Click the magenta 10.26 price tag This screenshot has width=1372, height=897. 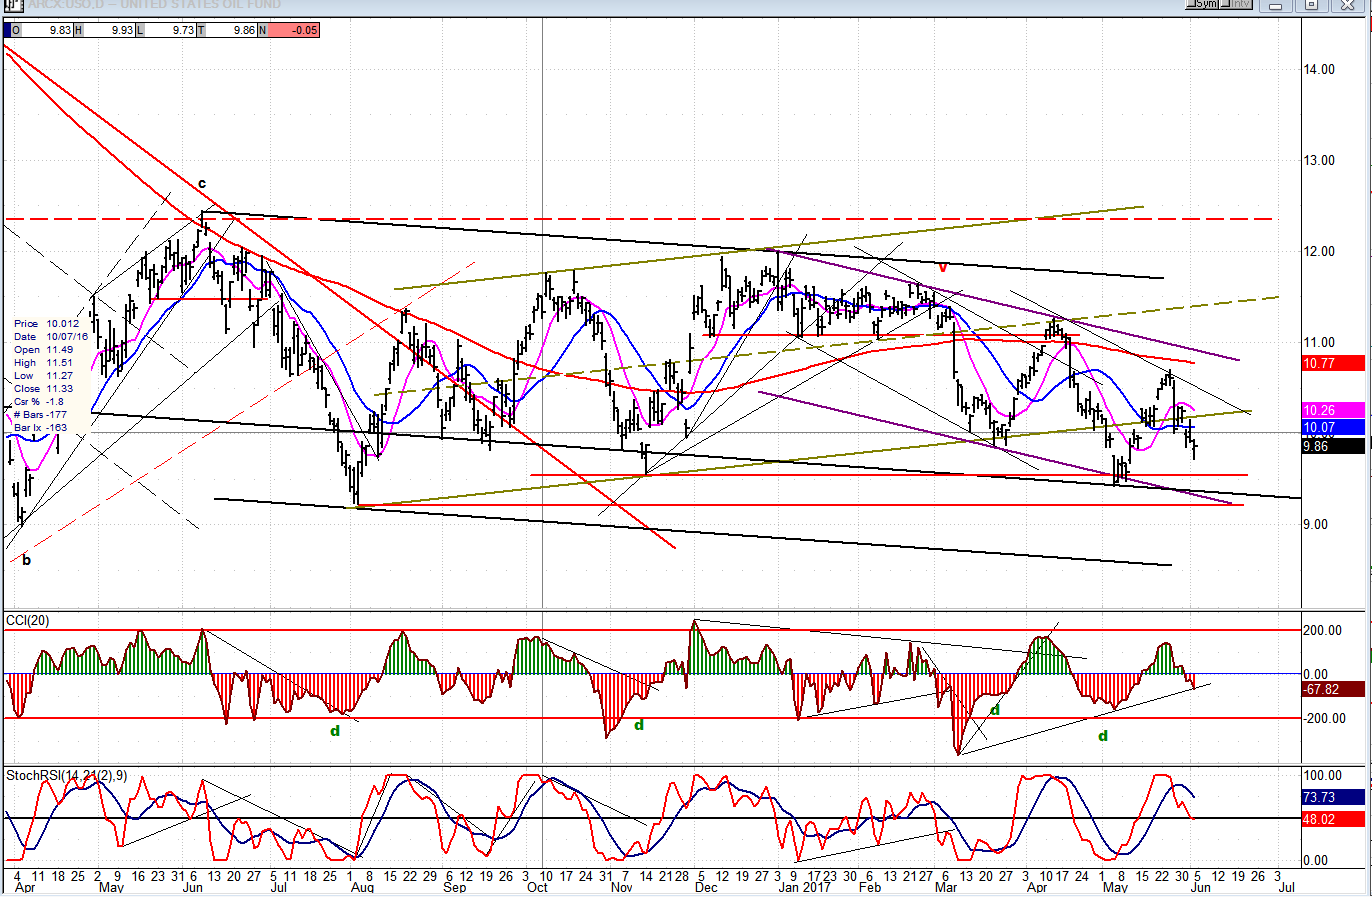(1333, 411)
